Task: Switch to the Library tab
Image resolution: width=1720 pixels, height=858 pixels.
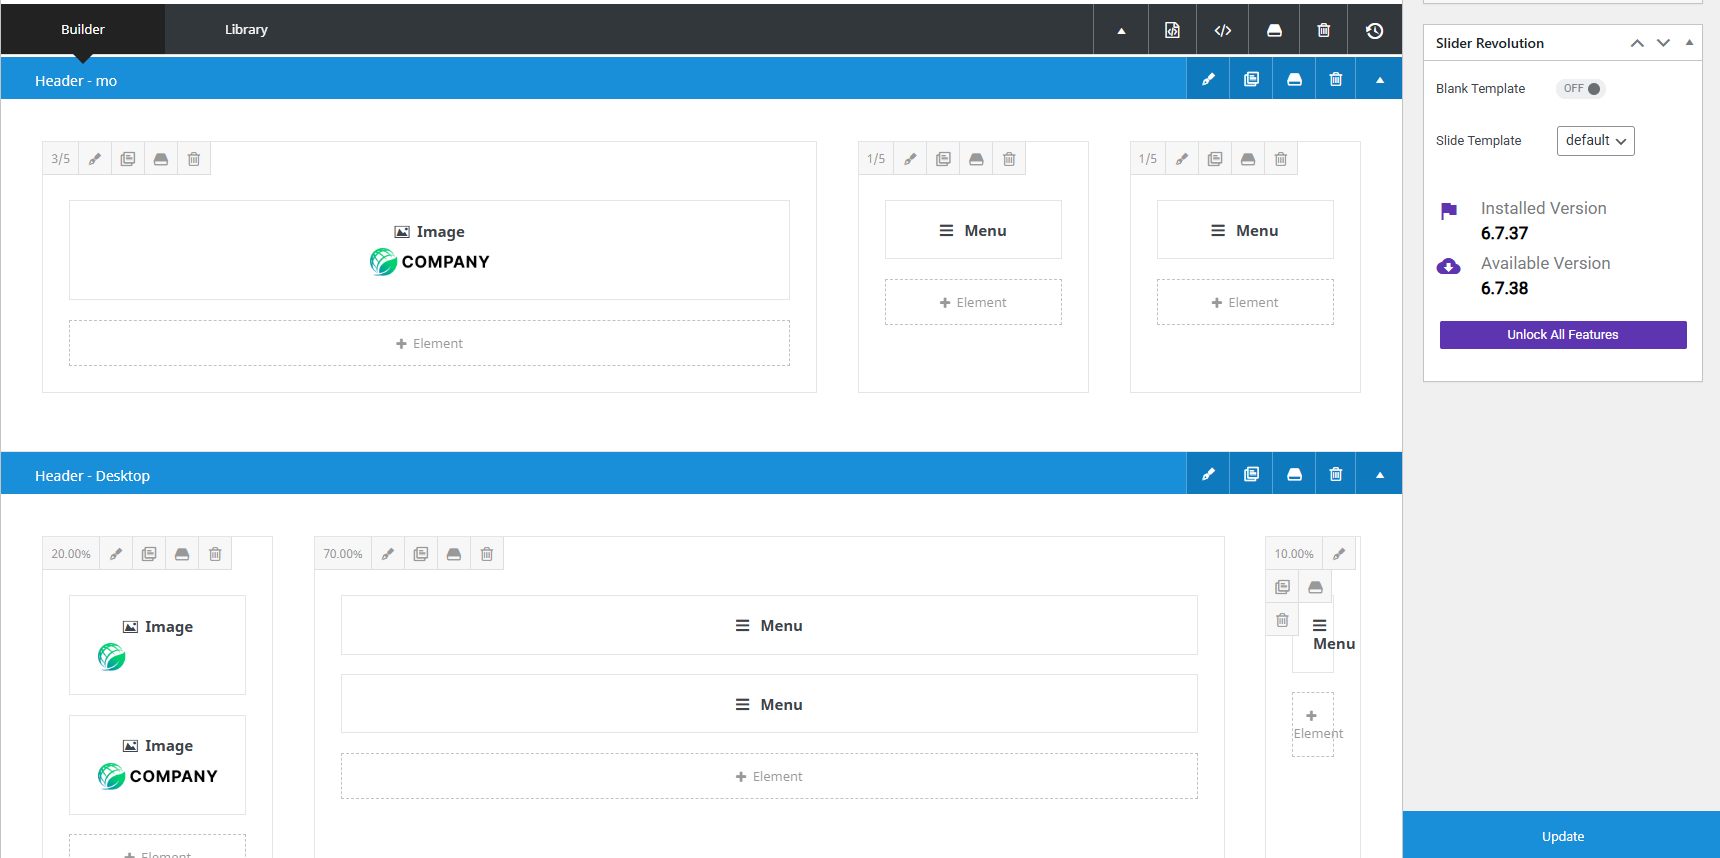Action: tap(246, 30)
